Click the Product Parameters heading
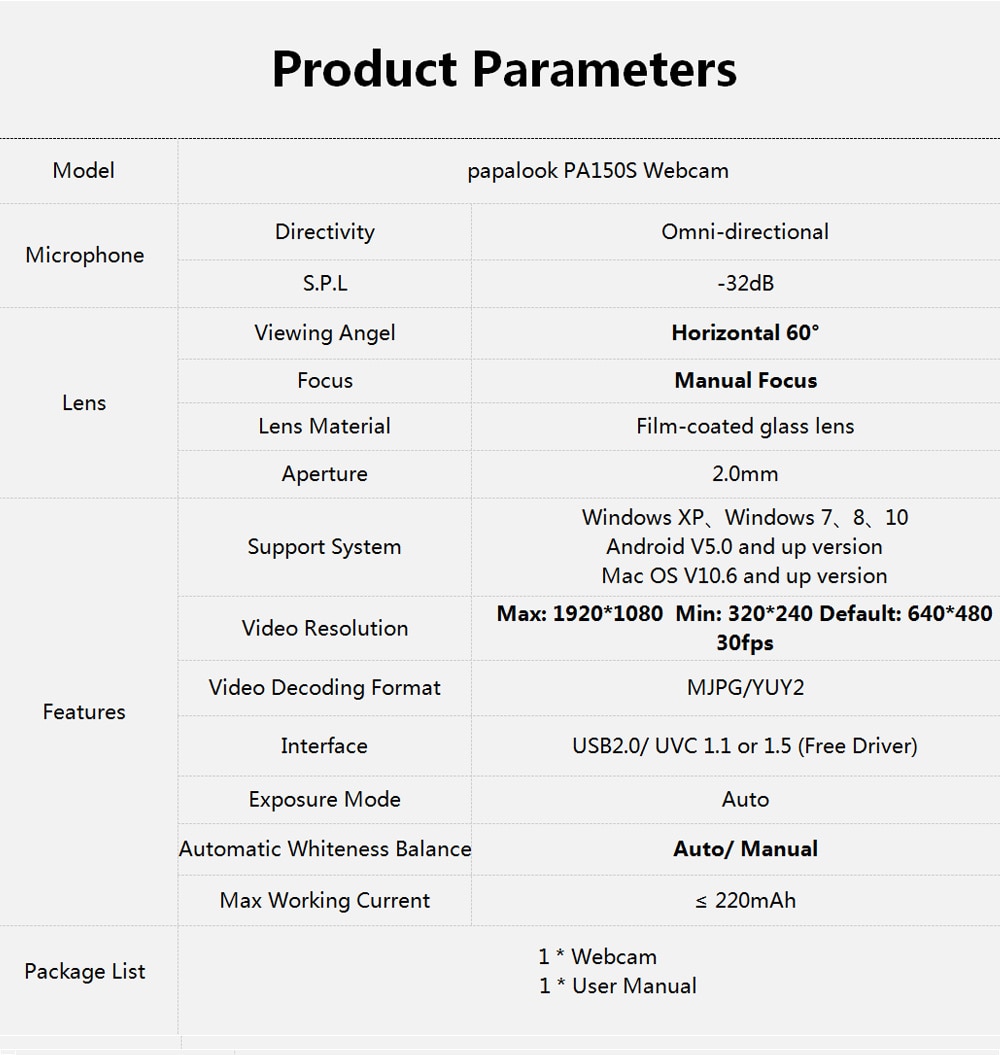The height and width of the screenshot is (1055, 1000). point(504,69)
